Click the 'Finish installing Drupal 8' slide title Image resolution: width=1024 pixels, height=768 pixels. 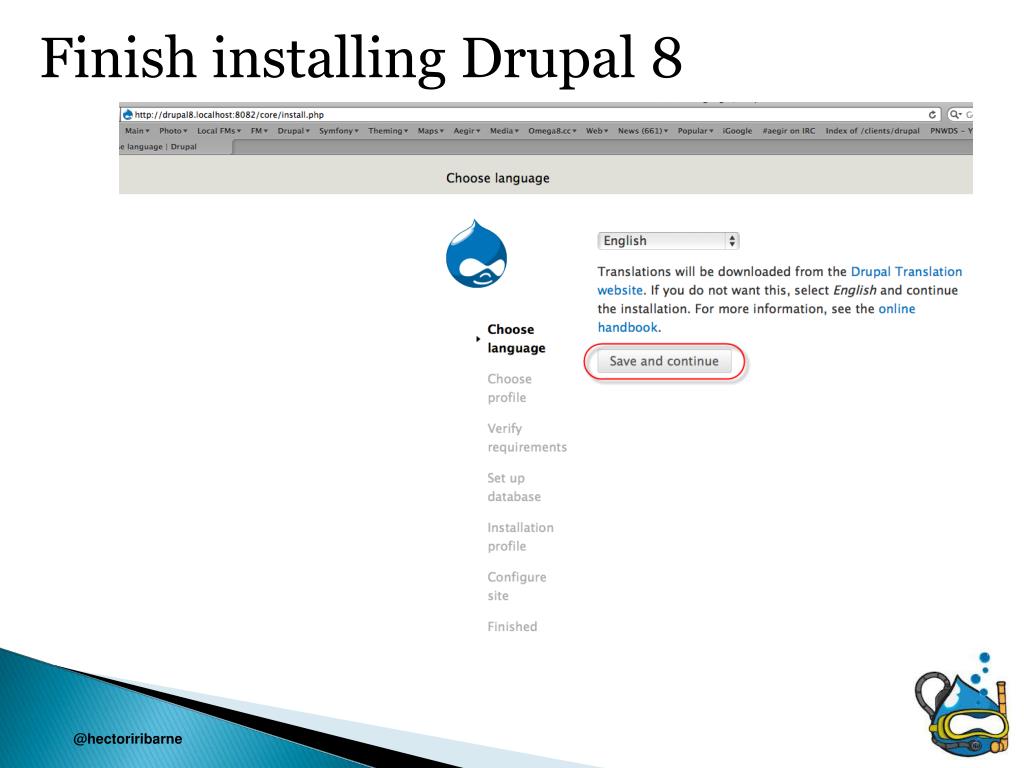coord(361,59)
